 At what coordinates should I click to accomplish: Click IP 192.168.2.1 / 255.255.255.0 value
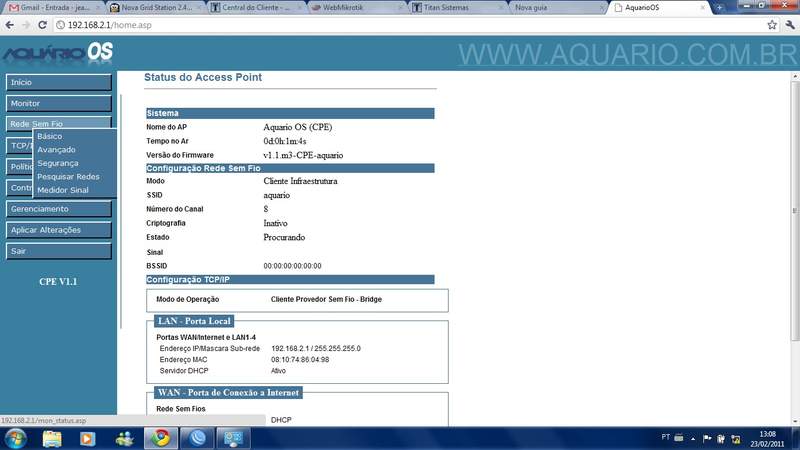(316, 348)
